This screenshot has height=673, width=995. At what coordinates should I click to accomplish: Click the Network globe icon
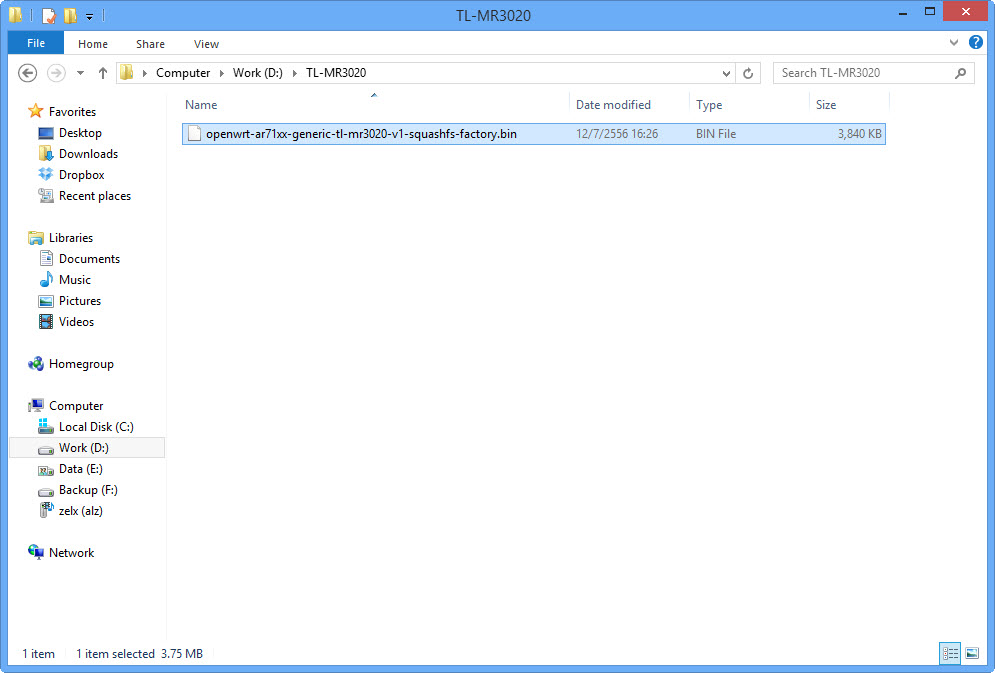tap(36, 552)
